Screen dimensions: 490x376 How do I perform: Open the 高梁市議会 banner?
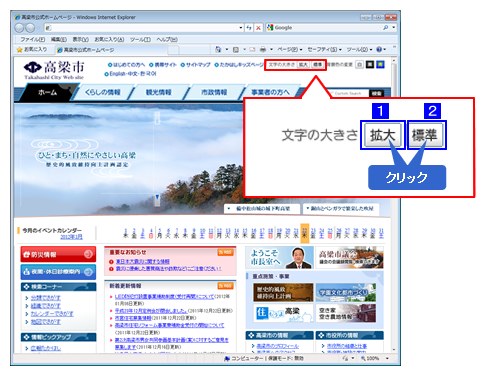pyautogui.click(x=350, y=258)
